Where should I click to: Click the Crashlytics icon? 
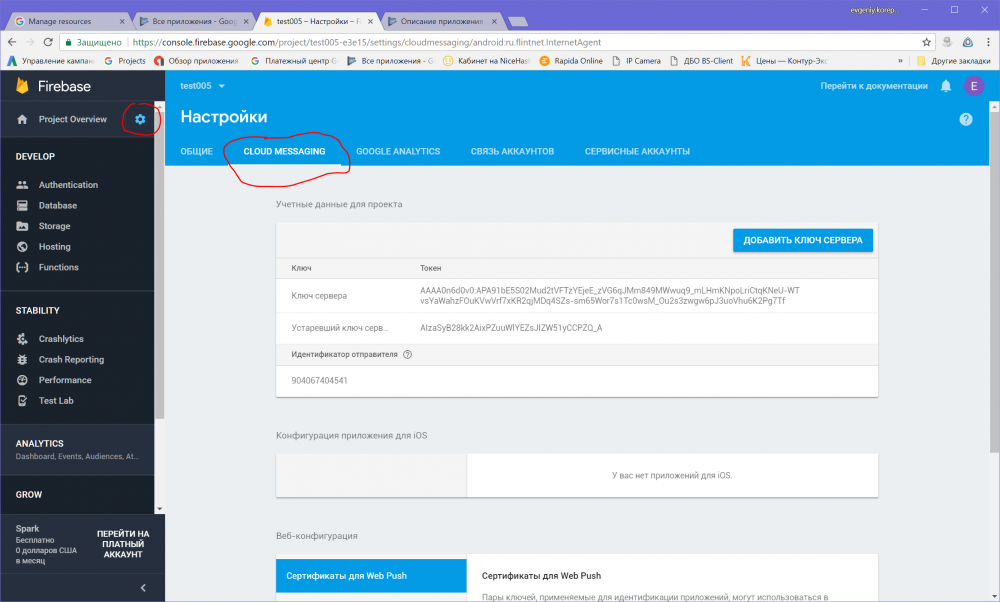pyautogui.click(x=22, y=339)
